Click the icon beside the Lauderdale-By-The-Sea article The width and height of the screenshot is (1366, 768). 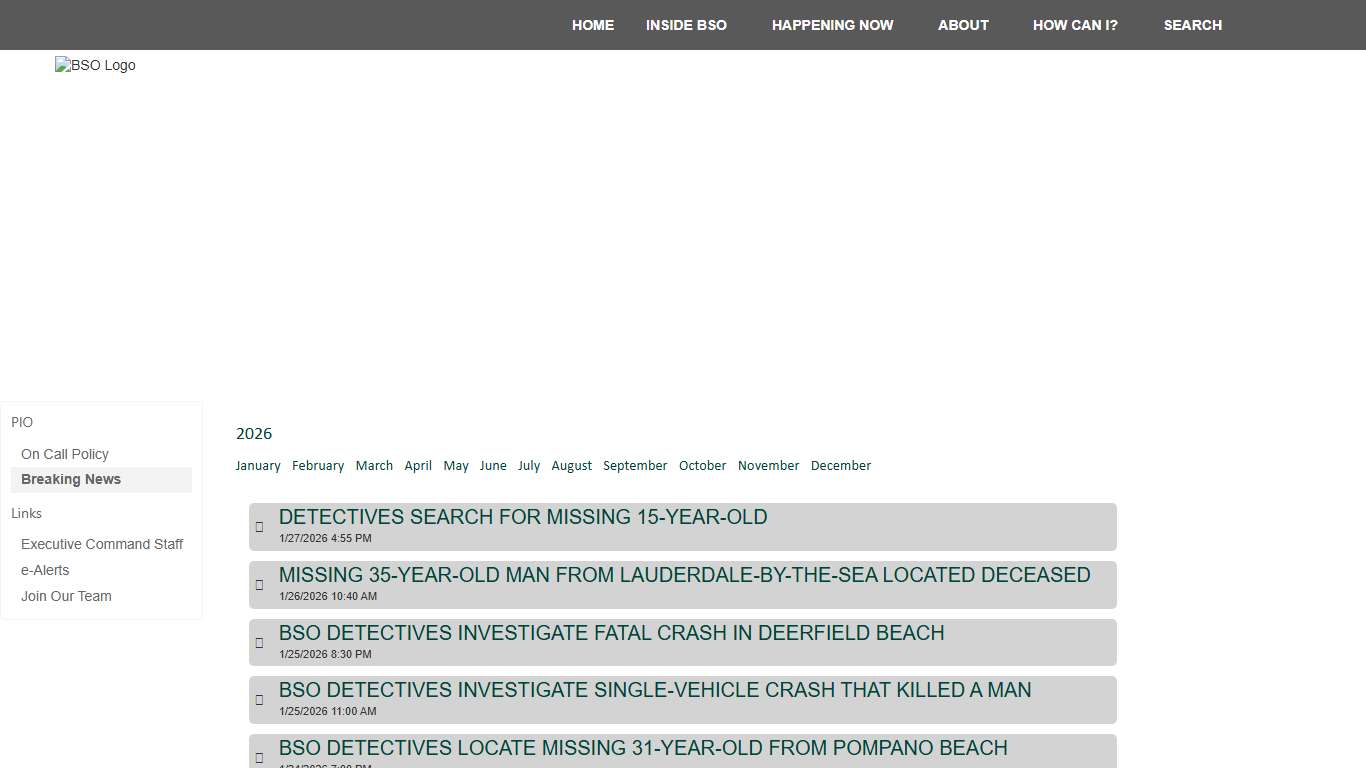260,585
